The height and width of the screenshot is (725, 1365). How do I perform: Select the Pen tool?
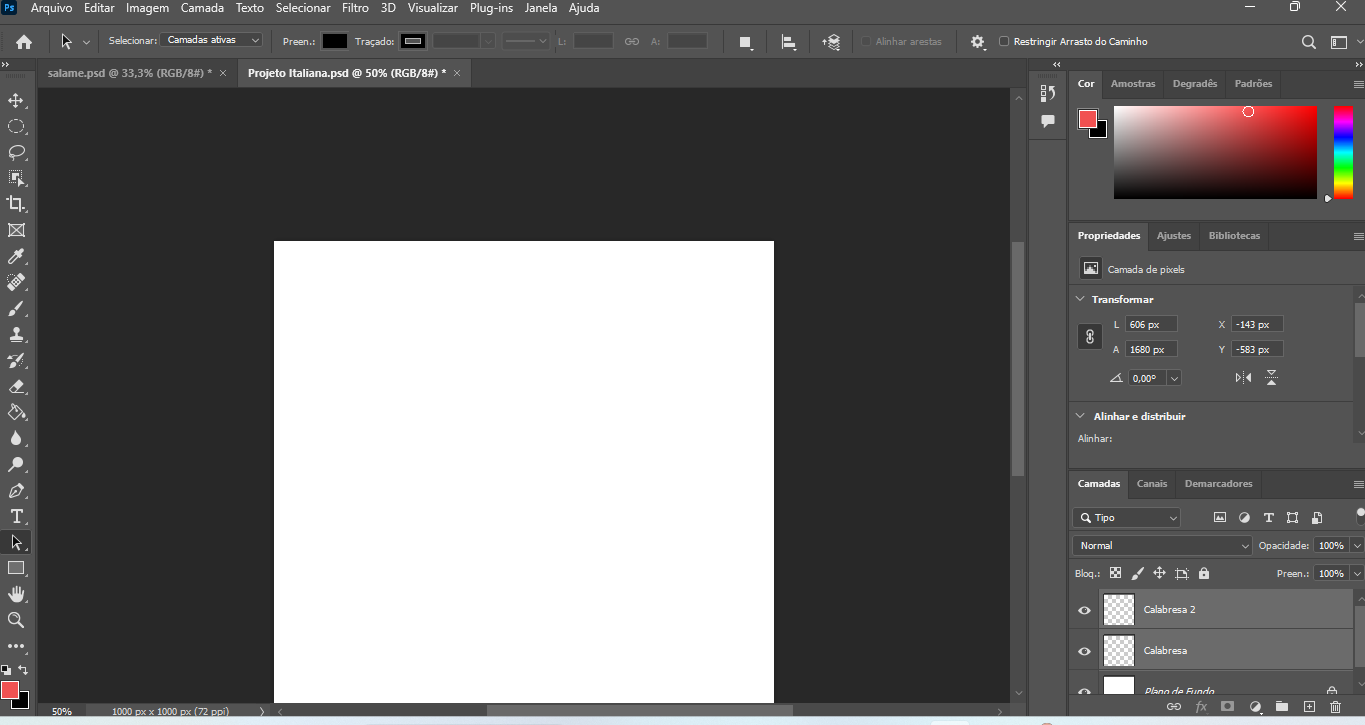point(16,491)
